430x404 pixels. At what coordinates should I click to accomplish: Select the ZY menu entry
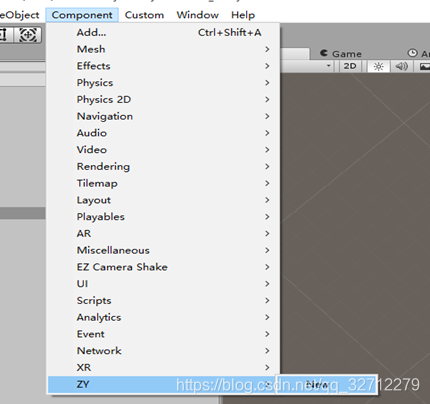click(x=163, y=384)
